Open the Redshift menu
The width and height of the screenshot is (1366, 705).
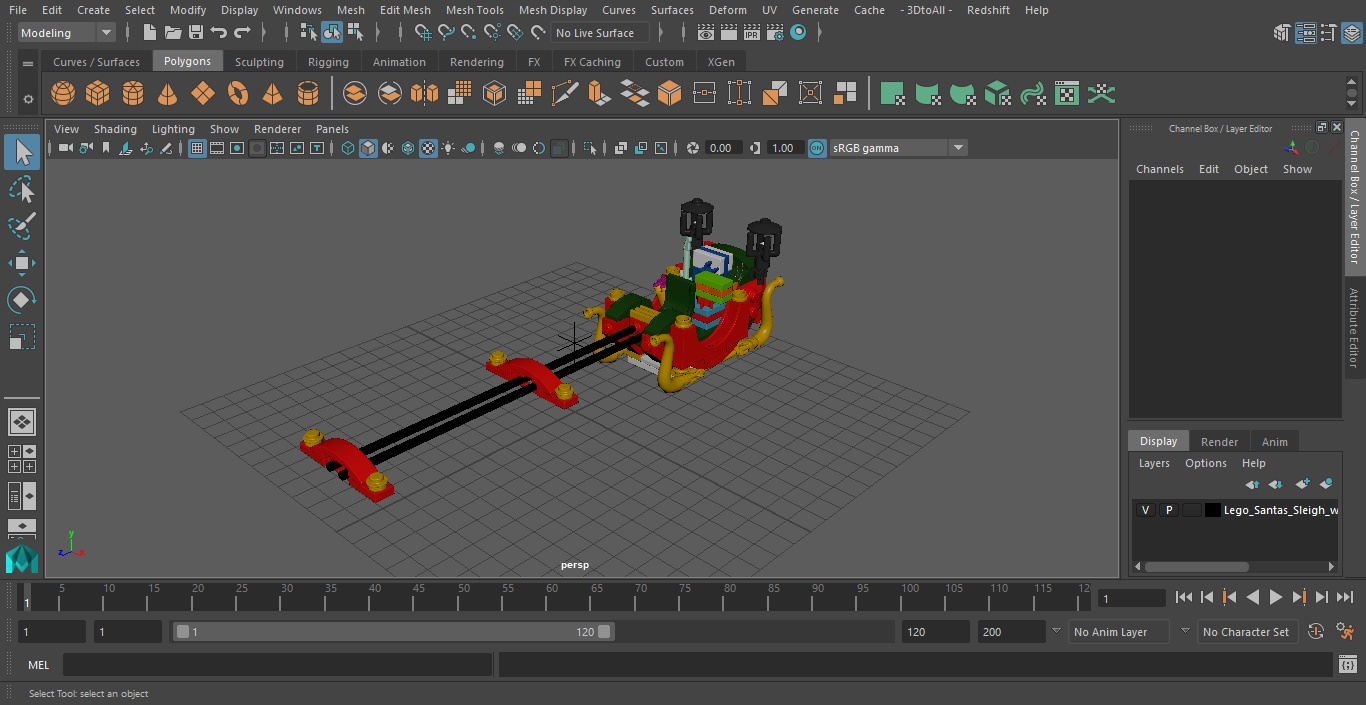coord(988,10)
